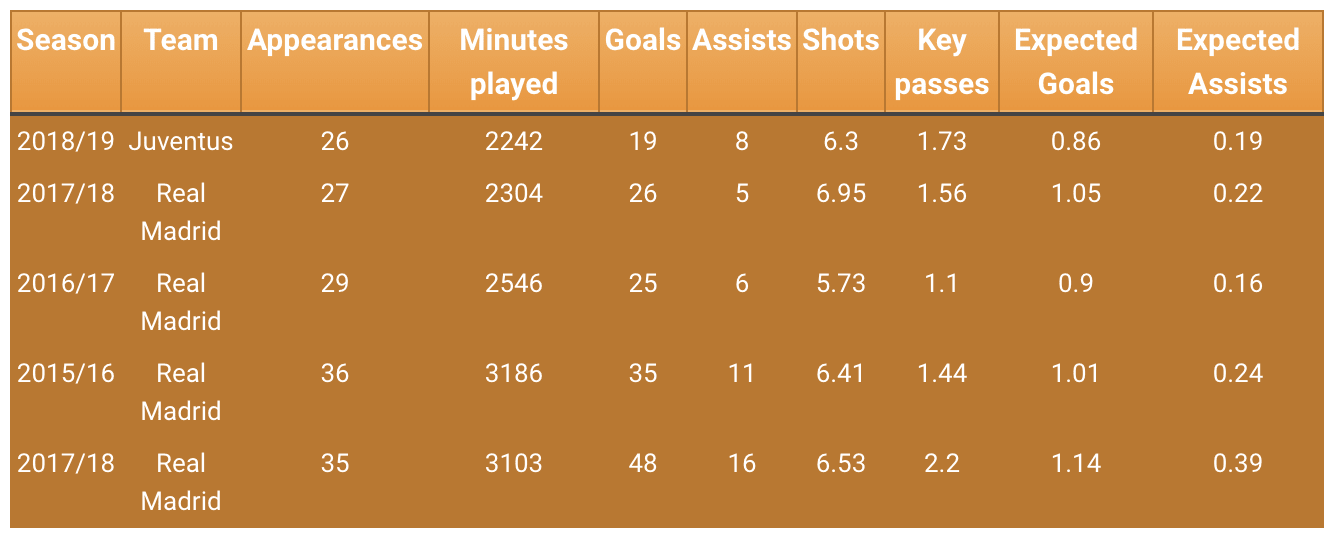Click the 2018/19 season cell
This screenshot has width=1336, height=540.
(66, 141)
